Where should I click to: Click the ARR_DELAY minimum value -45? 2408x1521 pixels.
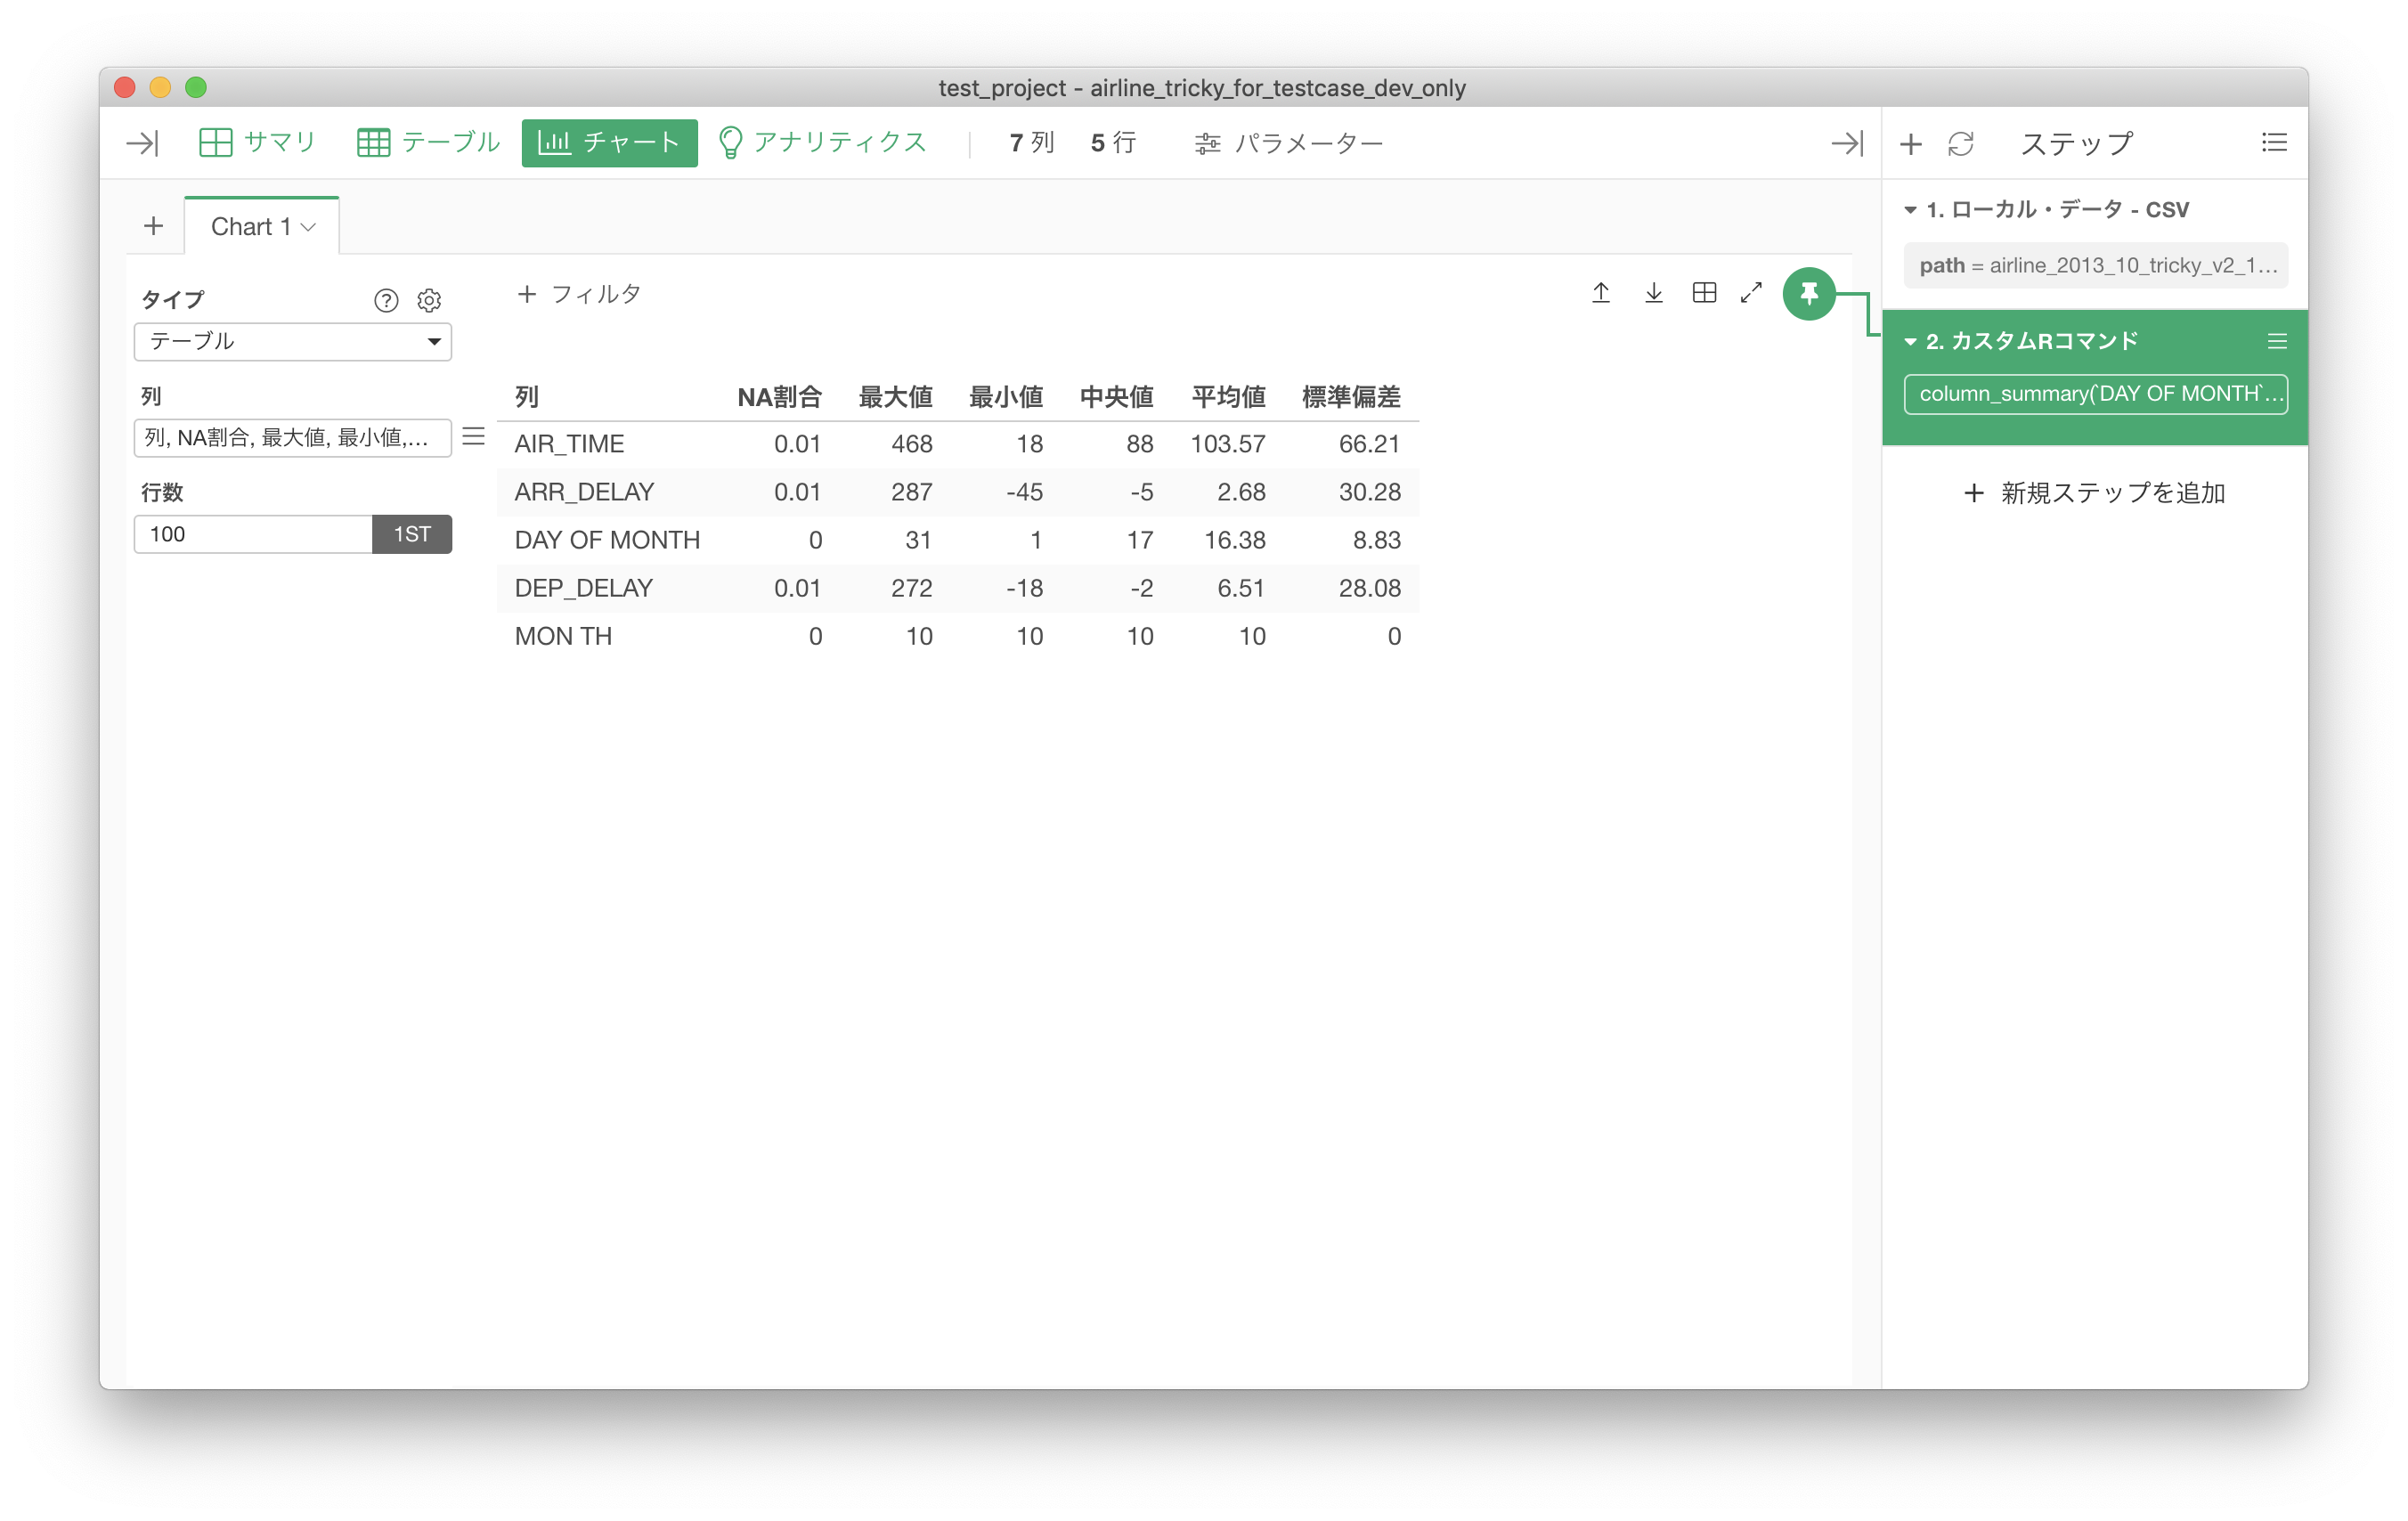pyautogui.click(x=1024, y=492)
